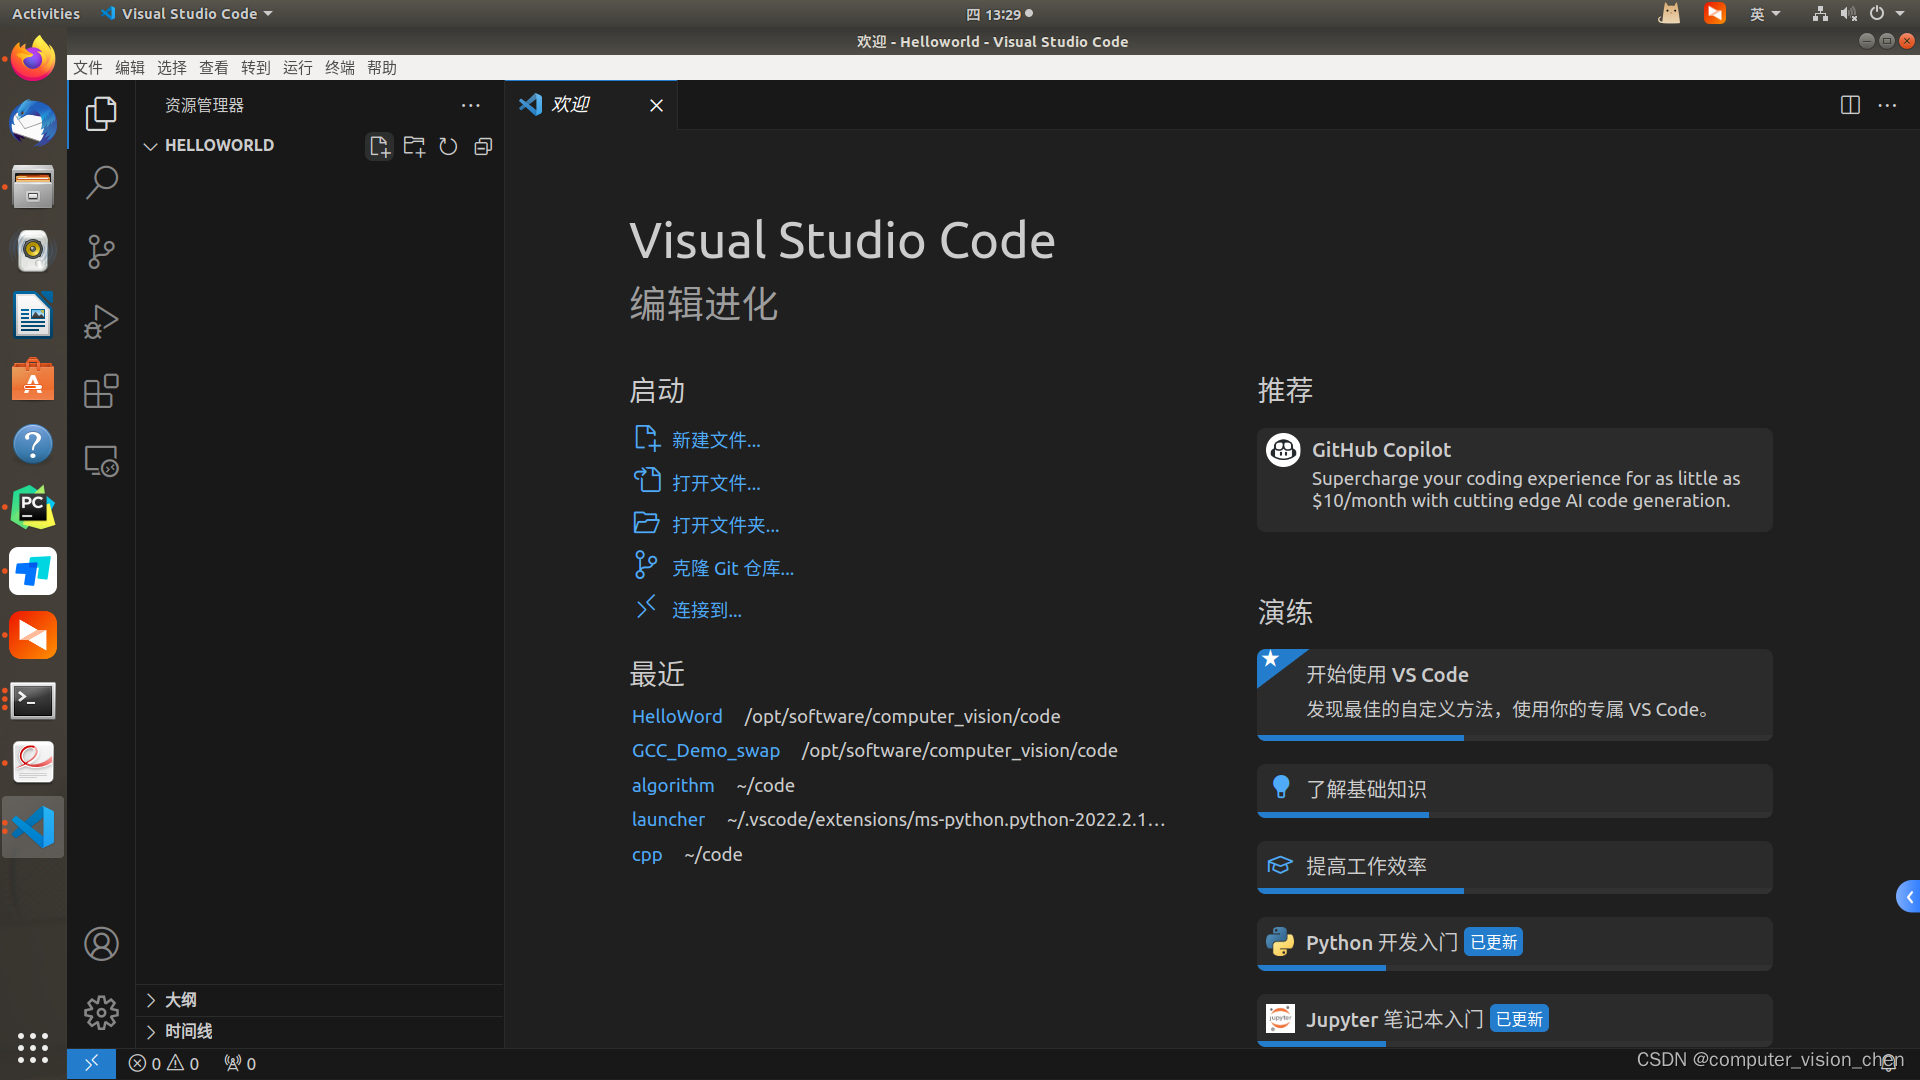Open editor more actions ellipsis
The height and width of the screenshot is (1080, 1920).
click(1887, 105)
